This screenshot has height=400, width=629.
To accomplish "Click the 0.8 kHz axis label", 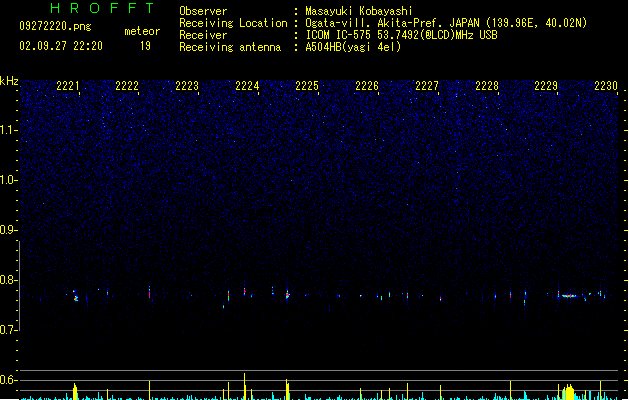I will (8, 280).
